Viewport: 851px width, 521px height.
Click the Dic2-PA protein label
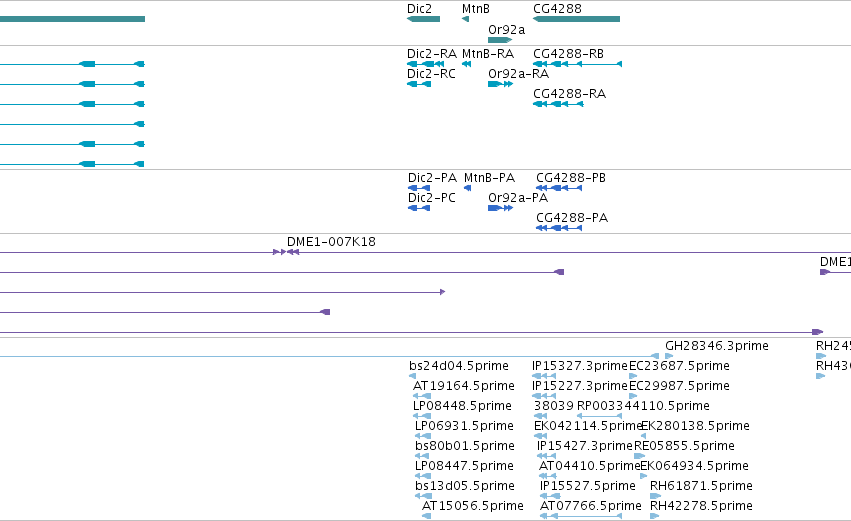coord(433,178)
